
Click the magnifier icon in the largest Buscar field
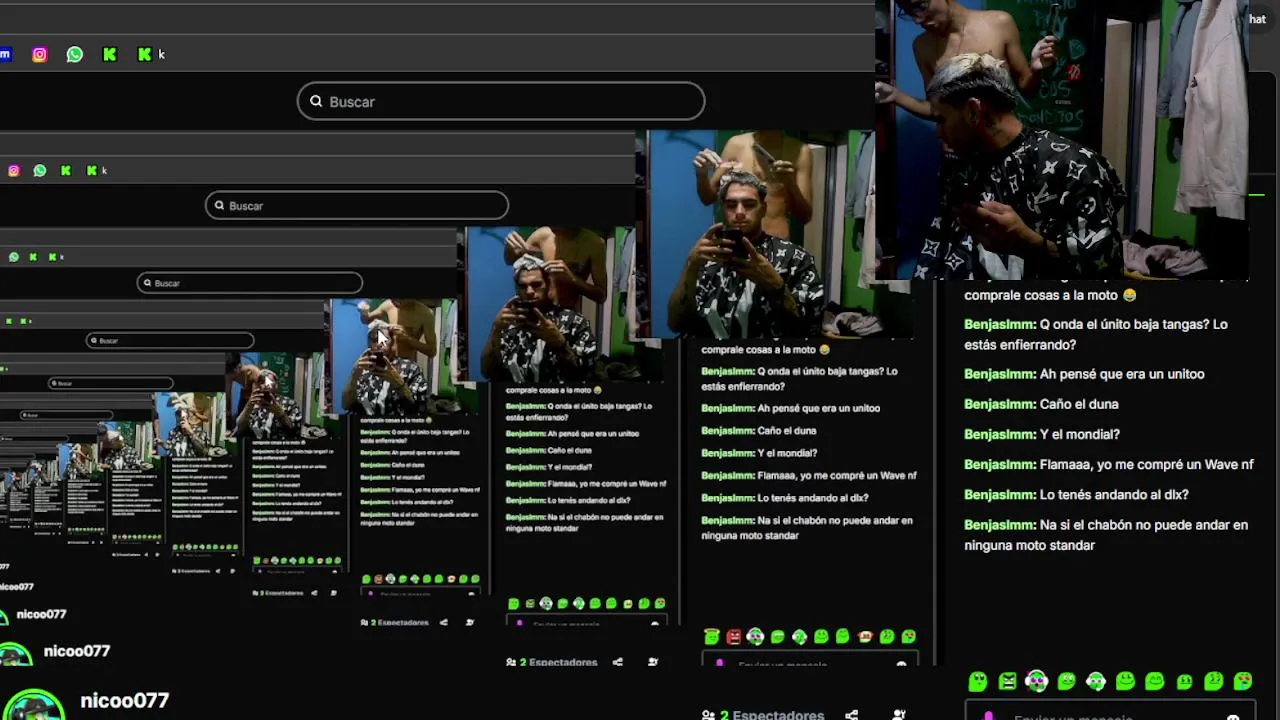click(x=316, y=101)
